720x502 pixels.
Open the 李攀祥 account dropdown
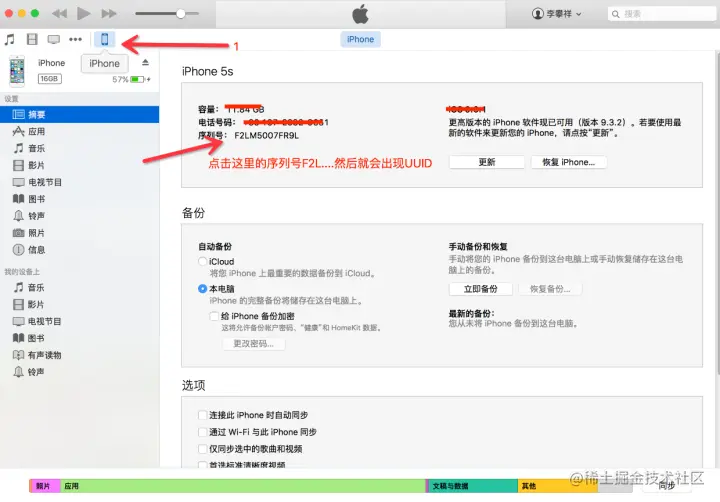coord(557,14)
